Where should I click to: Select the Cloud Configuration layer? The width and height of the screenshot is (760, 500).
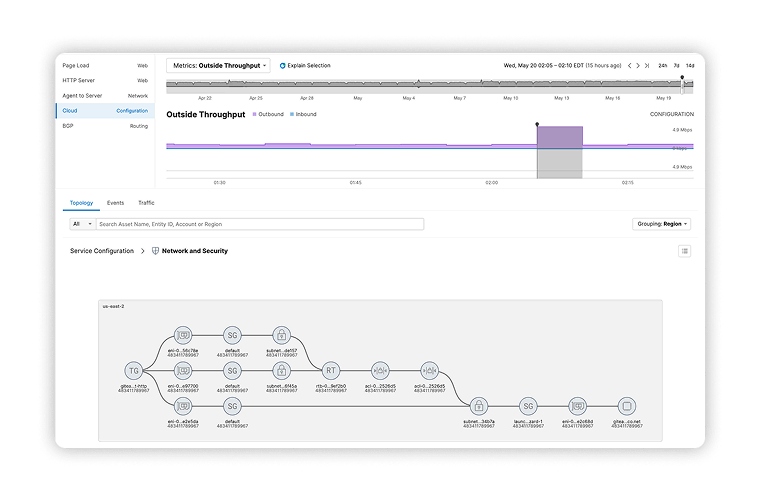(105, 111)
